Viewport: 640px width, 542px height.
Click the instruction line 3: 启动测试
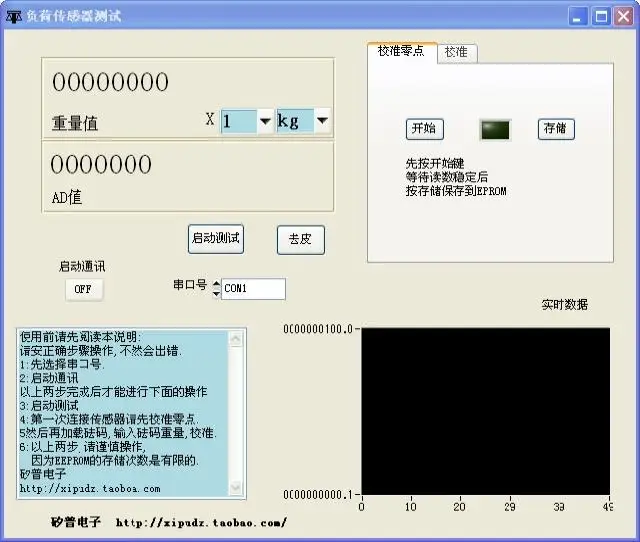click(x=49, y=406)
